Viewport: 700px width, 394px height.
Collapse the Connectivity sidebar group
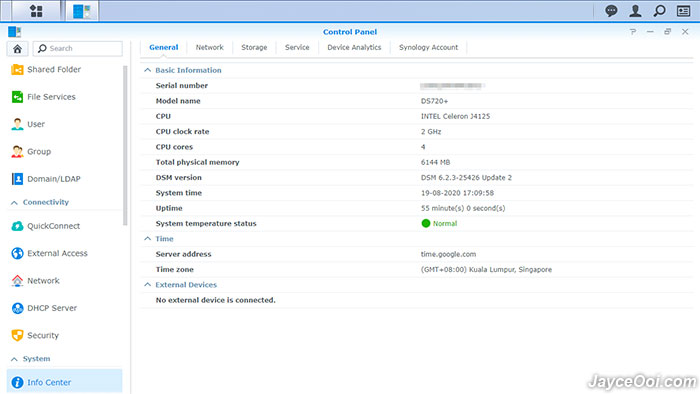coord(14,203)
